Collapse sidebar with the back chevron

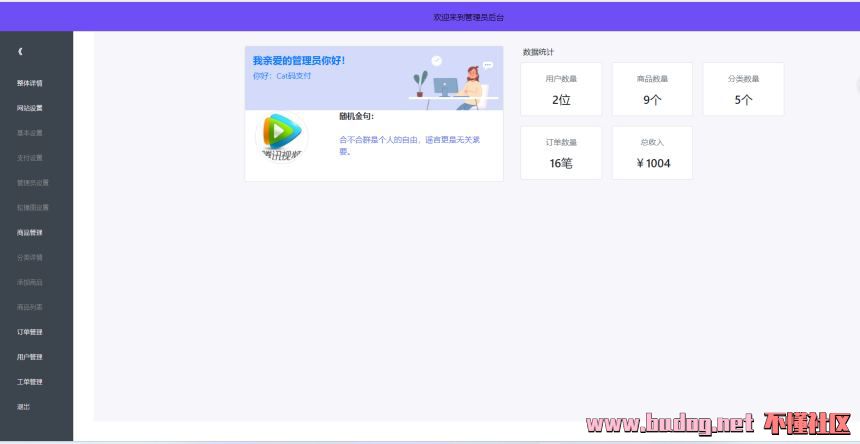point(20,51)
